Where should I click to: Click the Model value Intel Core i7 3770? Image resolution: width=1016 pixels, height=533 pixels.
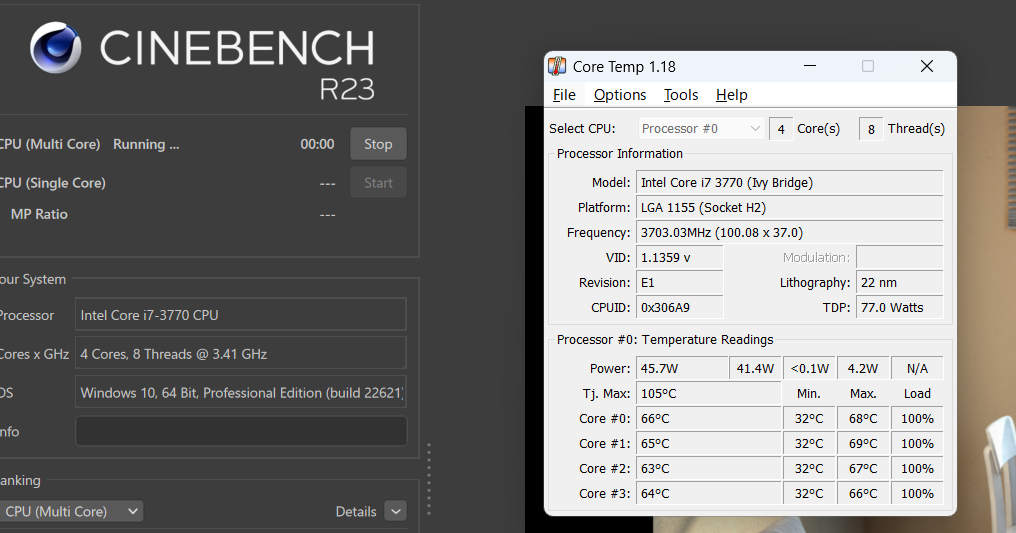click(789, 183)
